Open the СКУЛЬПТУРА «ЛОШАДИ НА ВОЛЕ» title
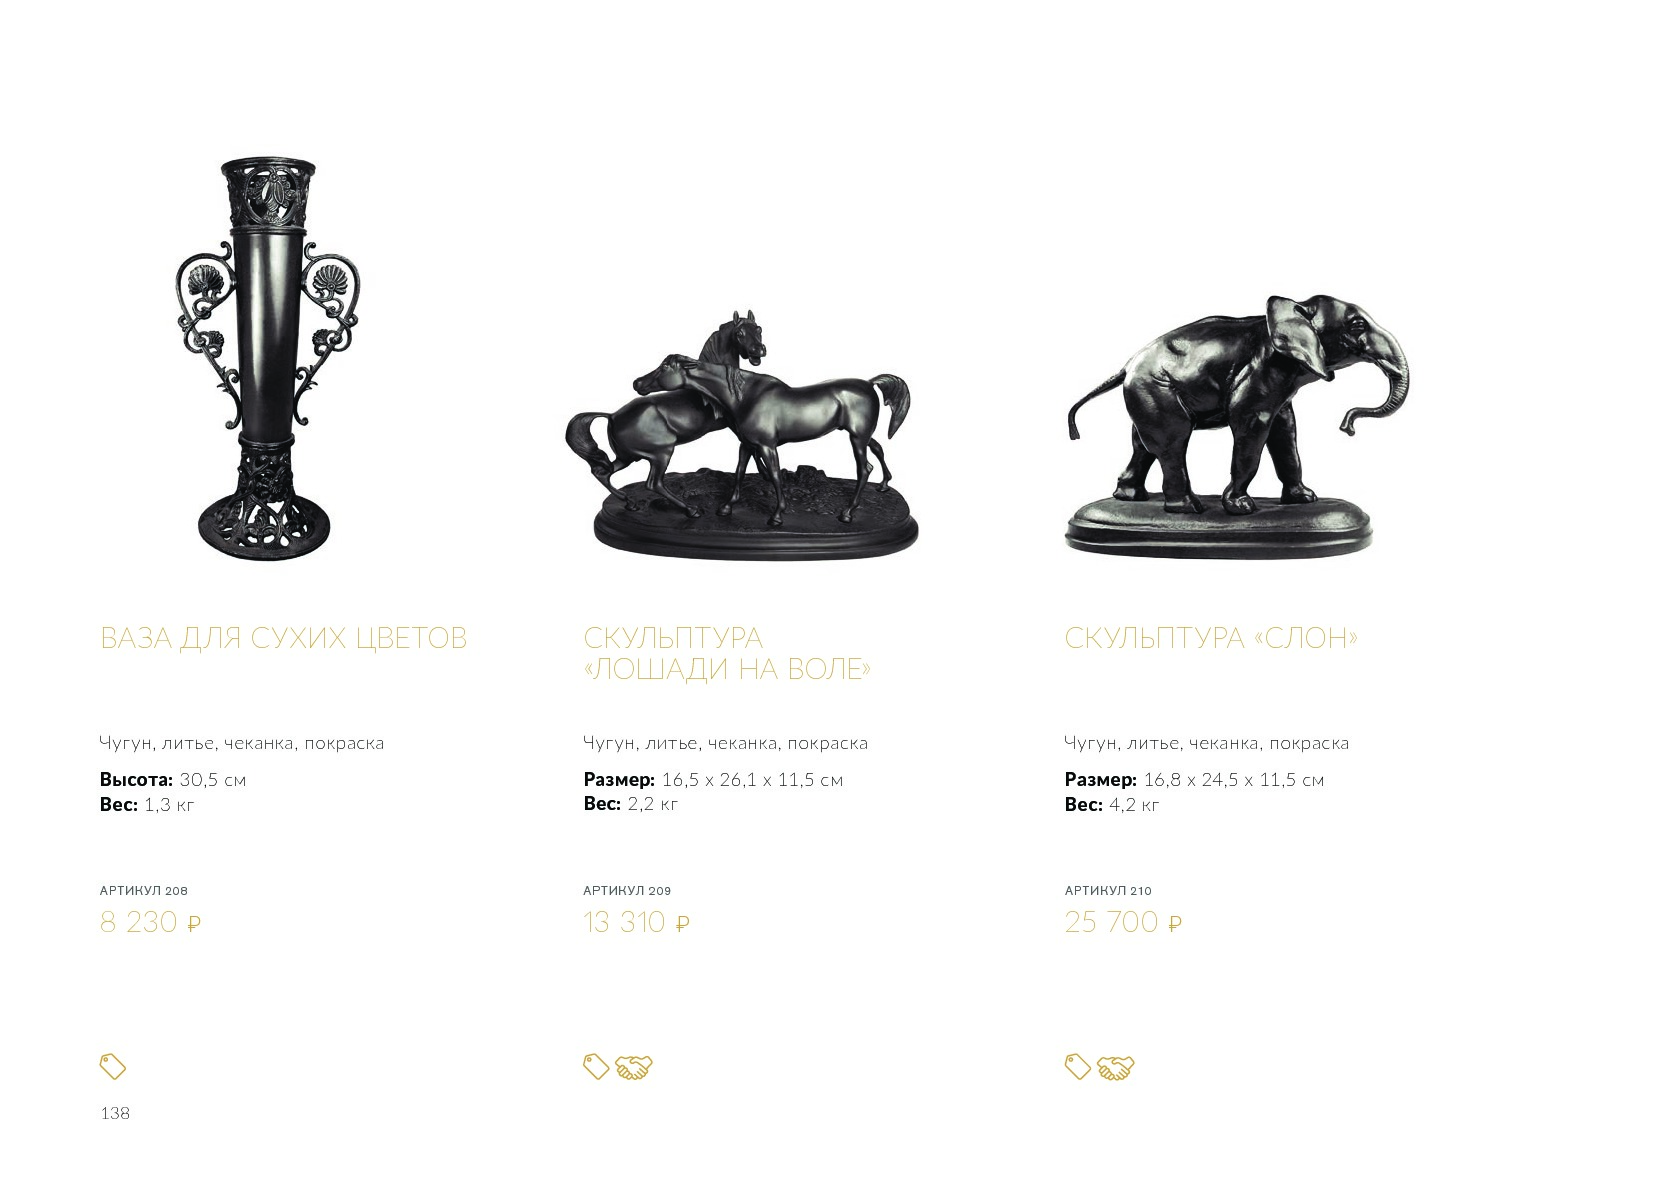Image resolution: width=1654 pixels, height=1181 pixels. [x=727, y=653]
